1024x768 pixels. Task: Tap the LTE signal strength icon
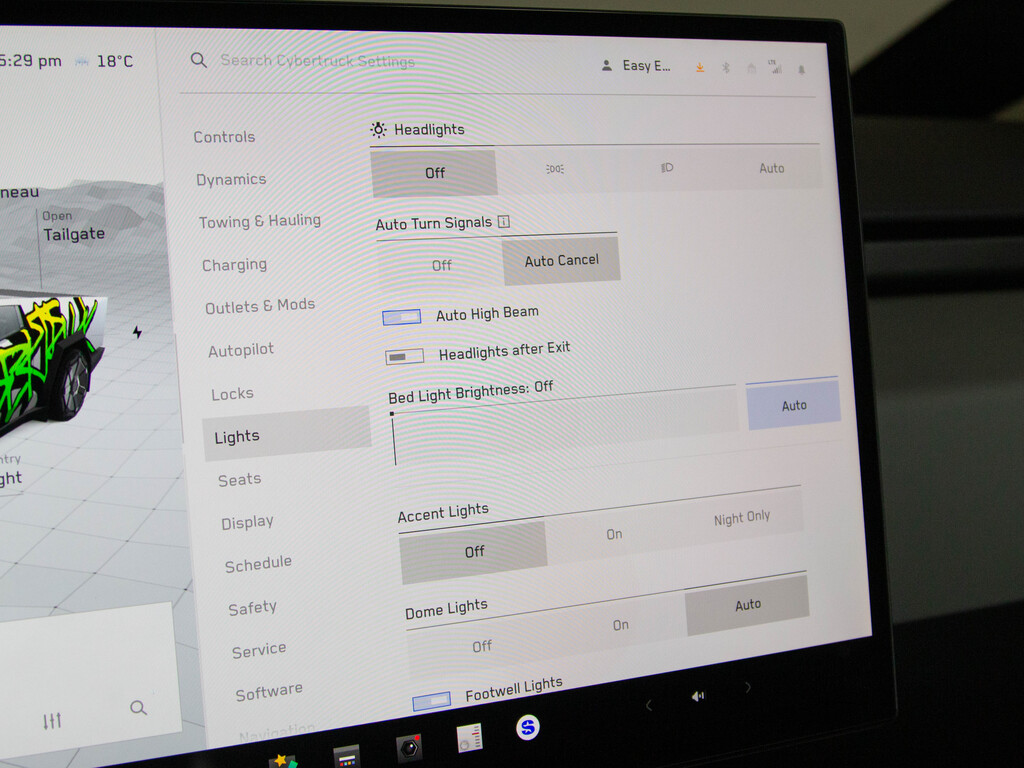pos(775,67)
